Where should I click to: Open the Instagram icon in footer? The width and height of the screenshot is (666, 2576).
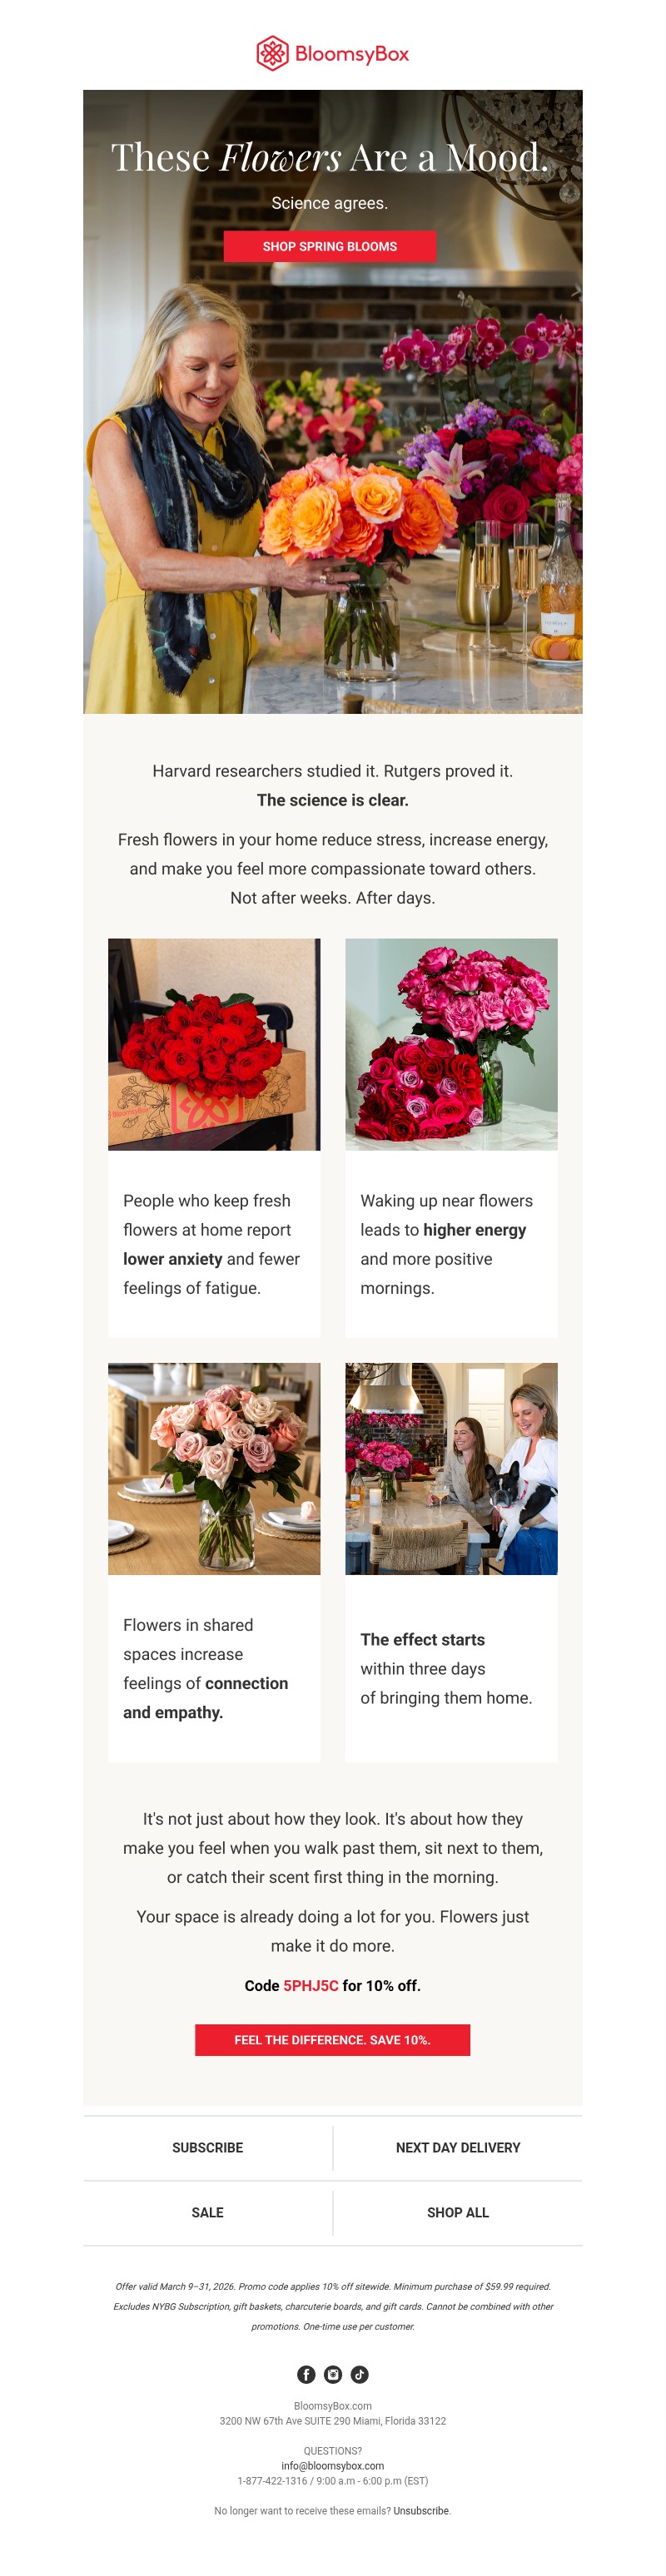click(333, 2374)
